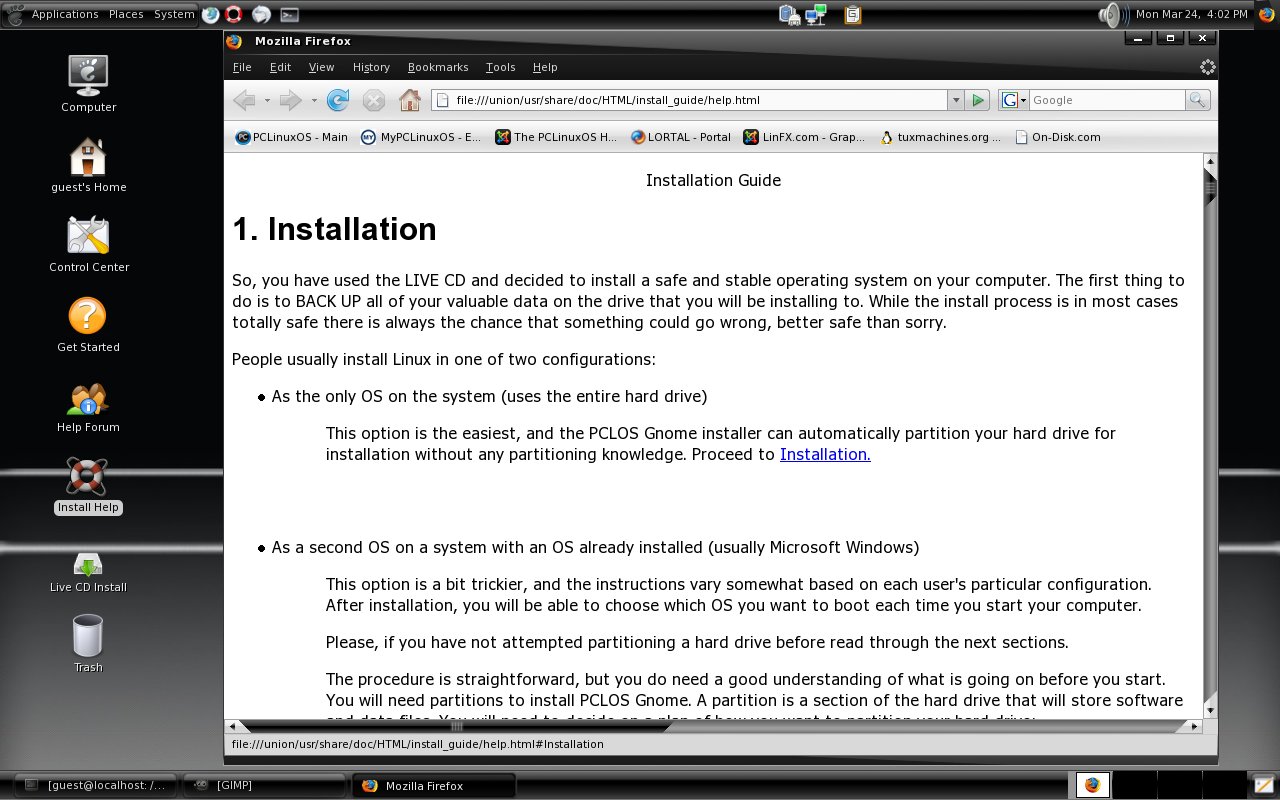
Task: Click the Stop loading icon
Action: click(x=374, y=100)
